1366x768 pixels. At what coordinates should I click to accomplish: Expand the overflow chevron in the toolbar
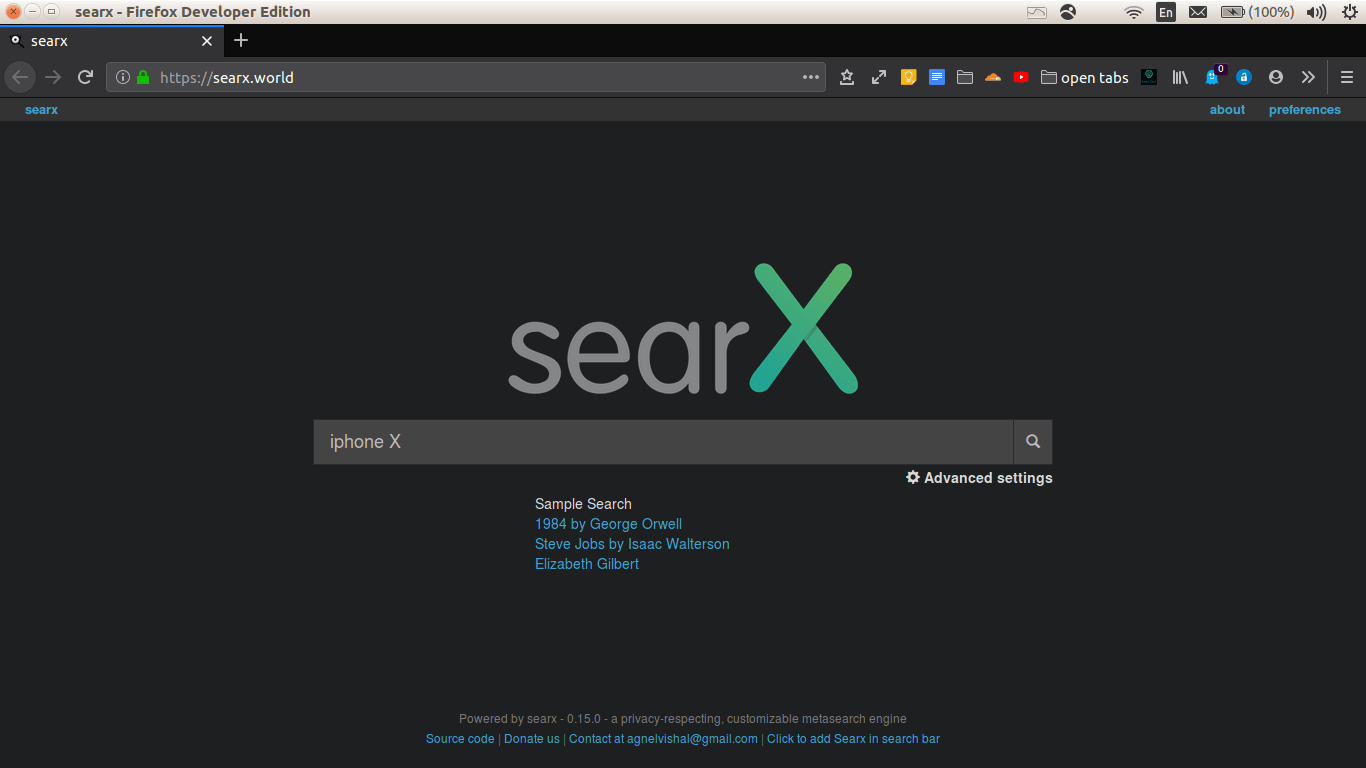point(1308,77)
